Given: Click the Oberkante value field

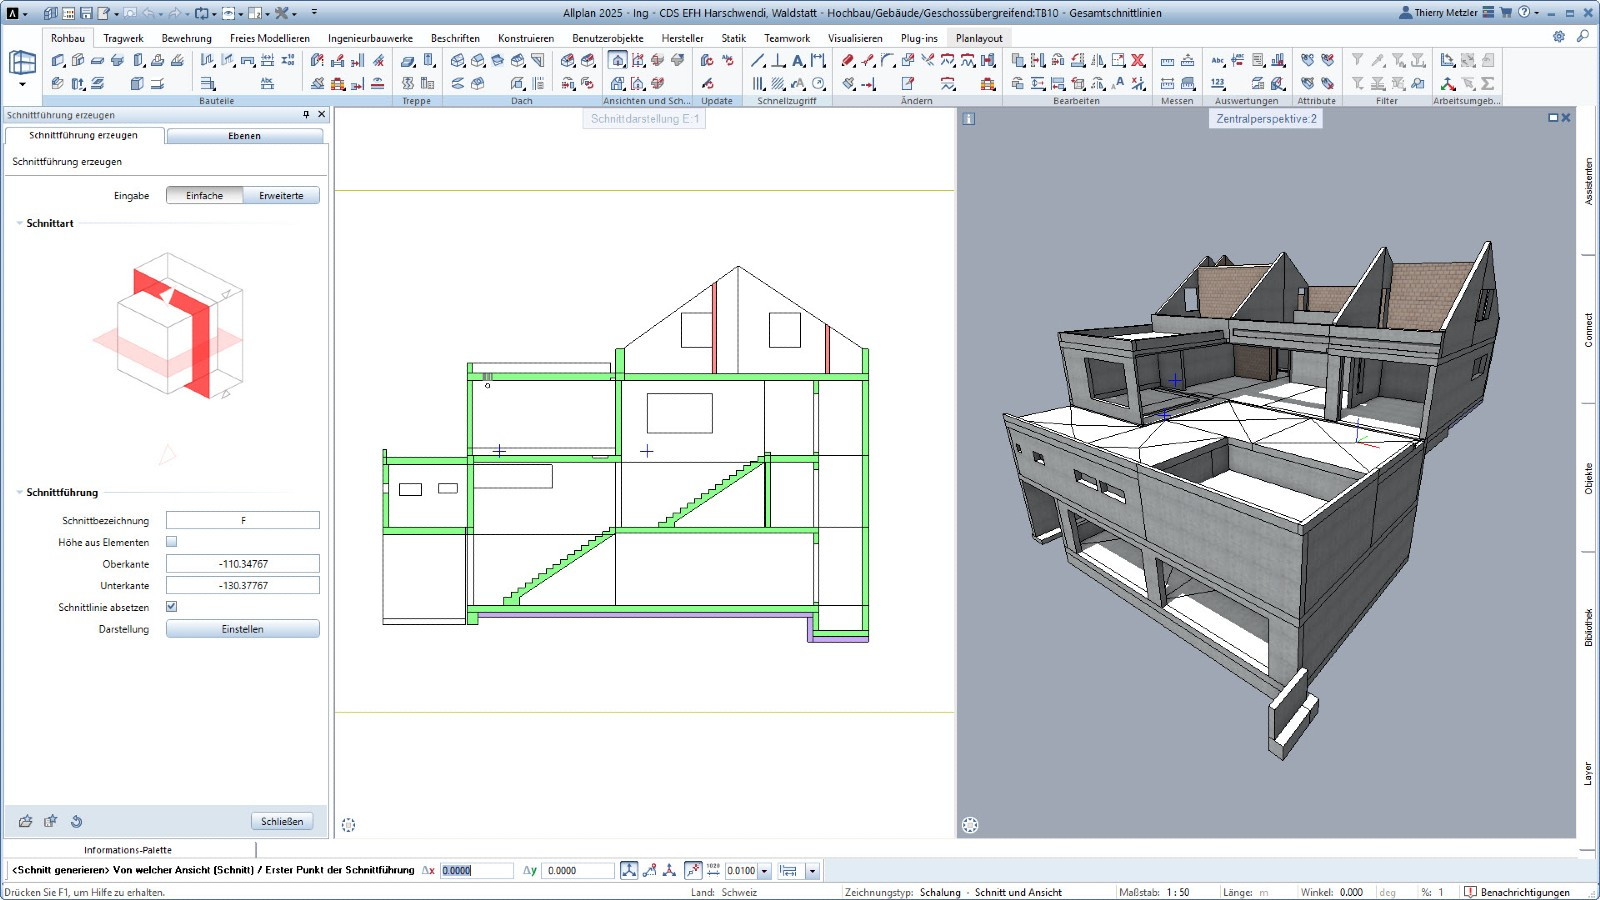Looking at the screenshot, I should click(243, 564).
